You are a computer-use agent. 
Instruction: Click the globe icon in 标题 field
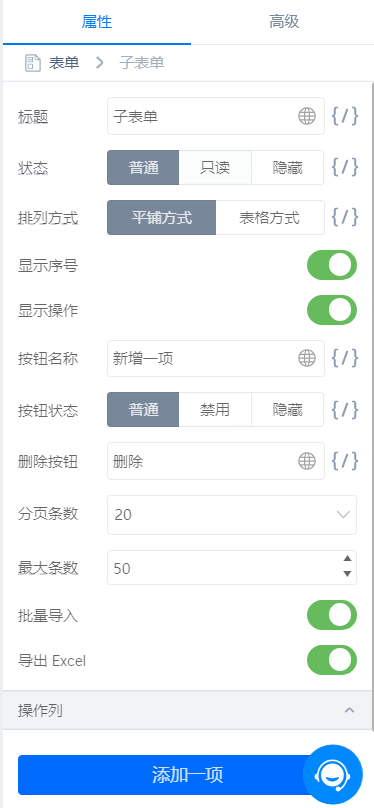(x=307, y=116)
